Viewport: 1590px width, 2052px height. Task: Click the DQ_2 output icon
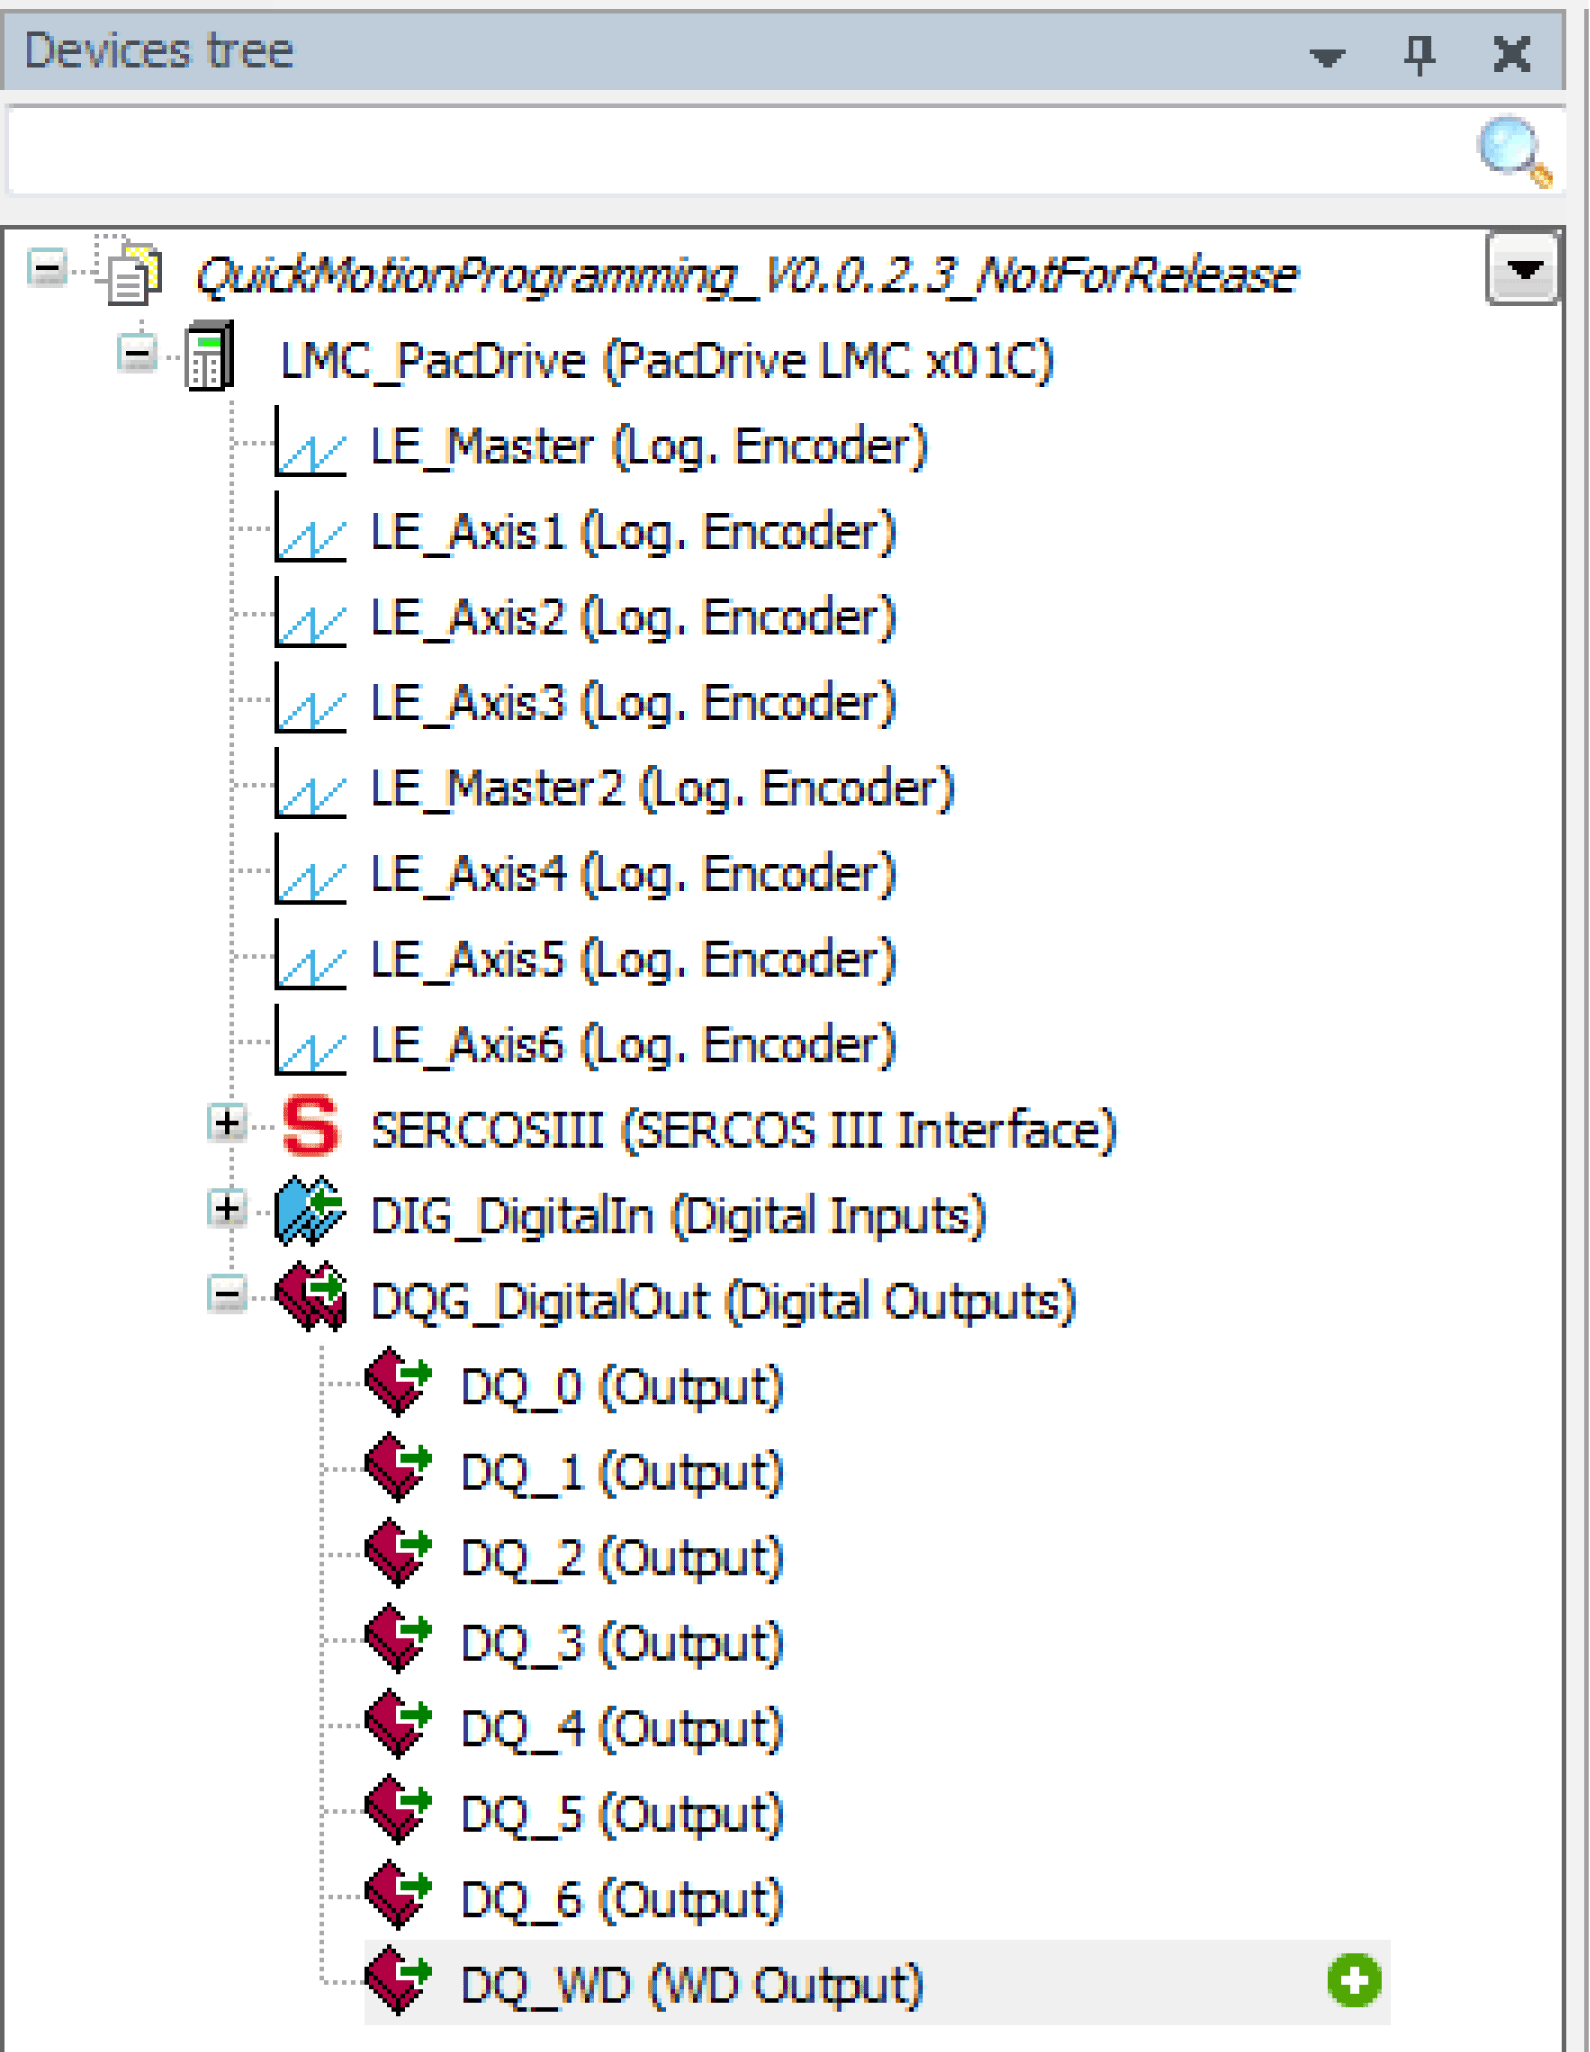398,1554
